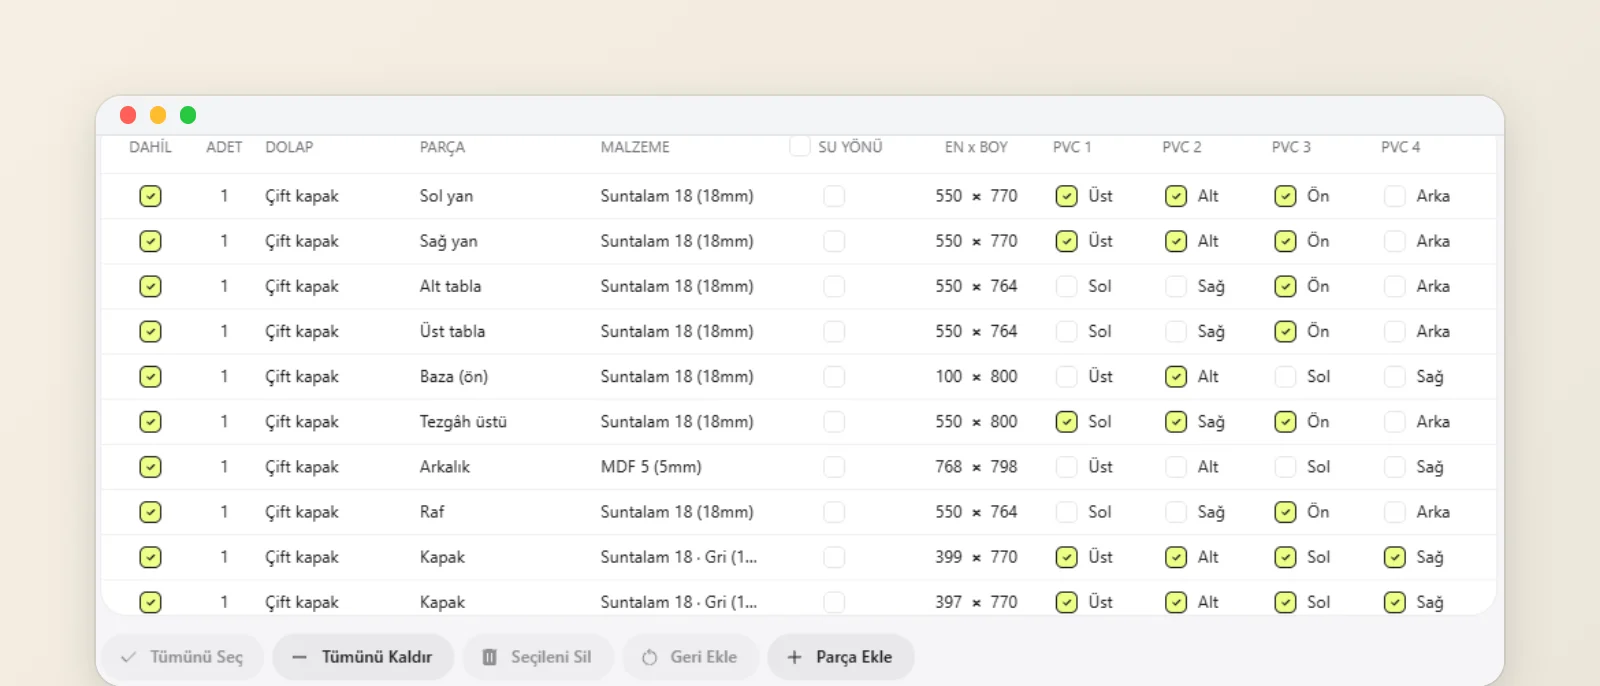Uncheck PVC 2 Alt for Sağ yan
The height and width of the screenshot is (686, 1600).
1176,241
